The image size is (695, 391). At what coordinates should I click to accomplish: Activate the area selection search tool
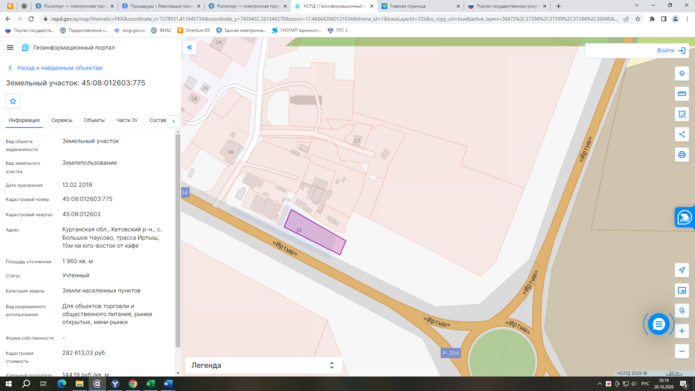(682, 114)
